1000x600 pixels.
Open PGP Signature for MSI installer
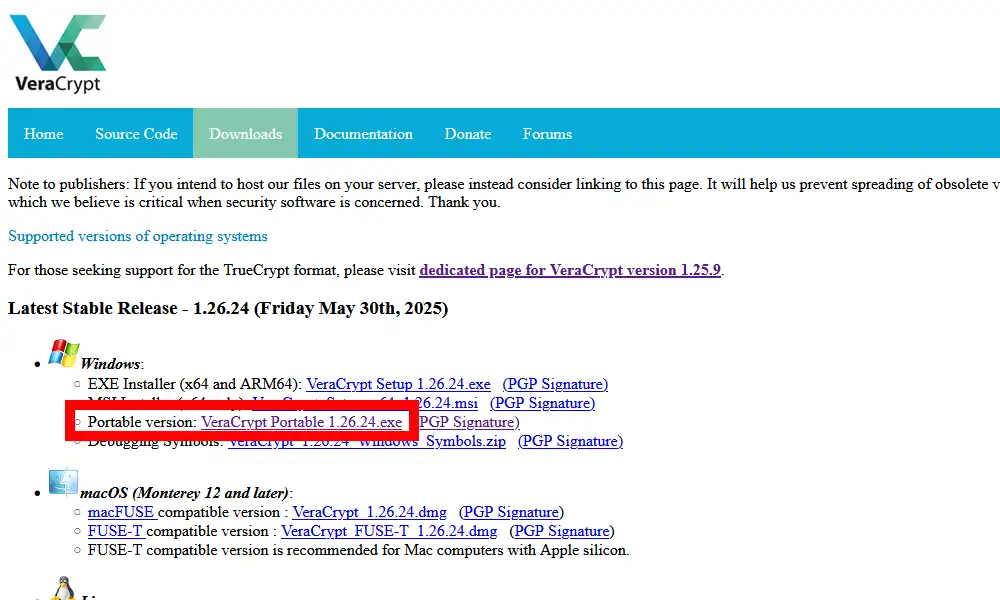[542, 403]
